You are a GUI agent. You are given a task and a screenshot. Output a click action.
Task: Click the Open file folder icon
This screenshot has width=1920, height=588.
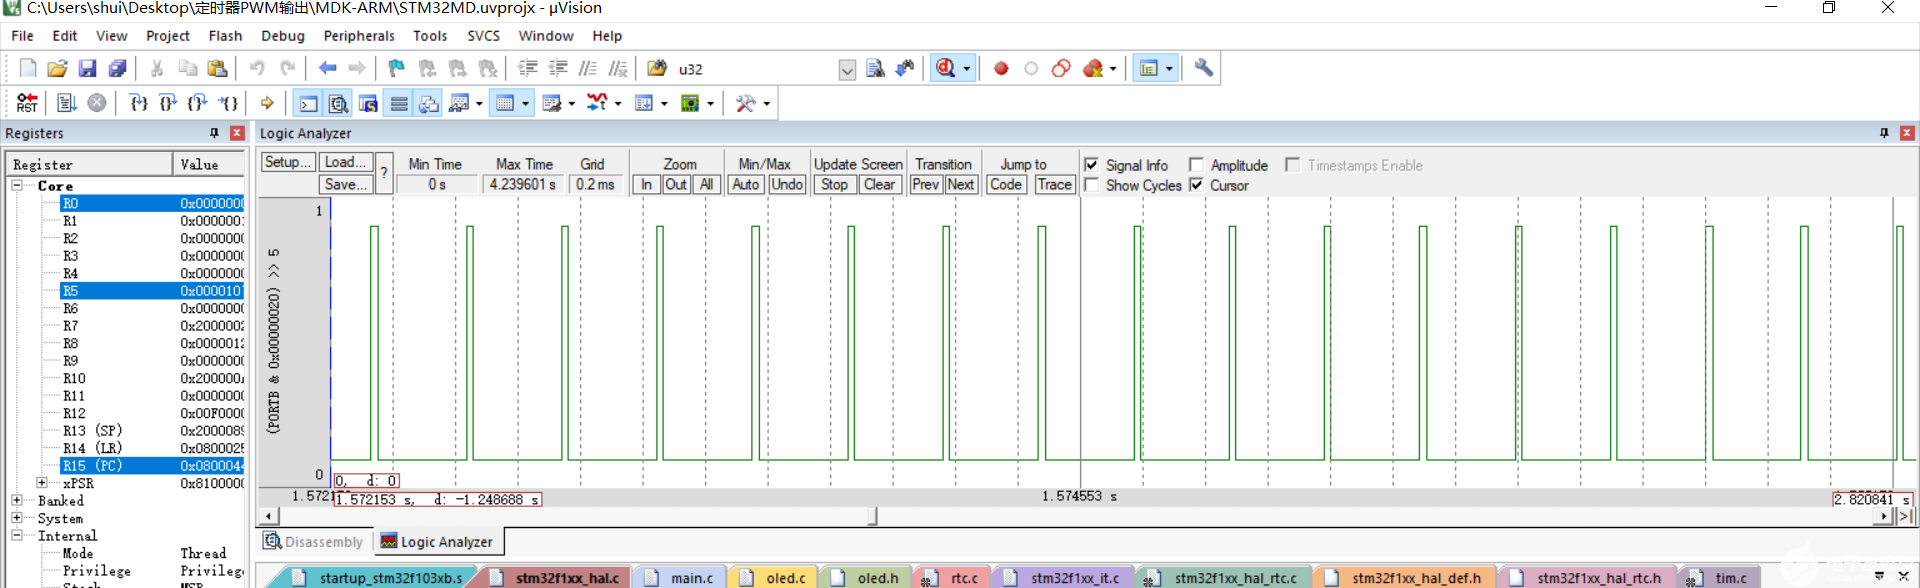point(57,68)
